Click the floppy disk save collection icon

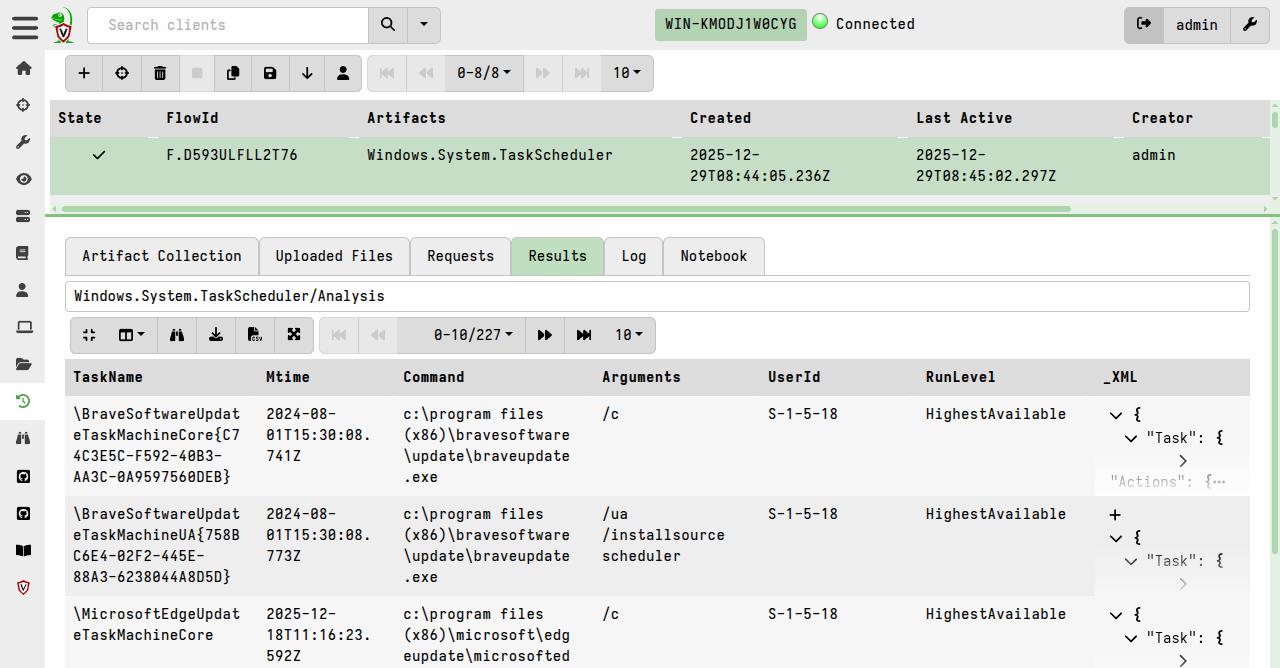270,73
